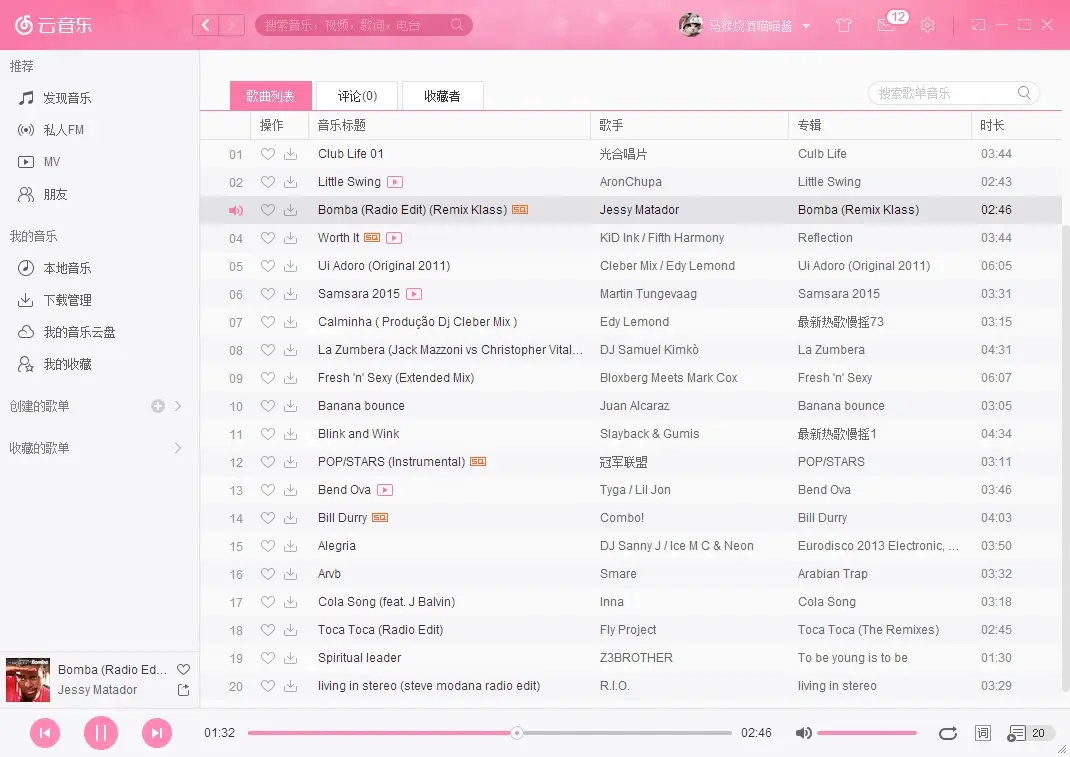This screenshot has height=757, width=1070.
Task: Play the MV for Little Swing
Action: pos(395,182)
